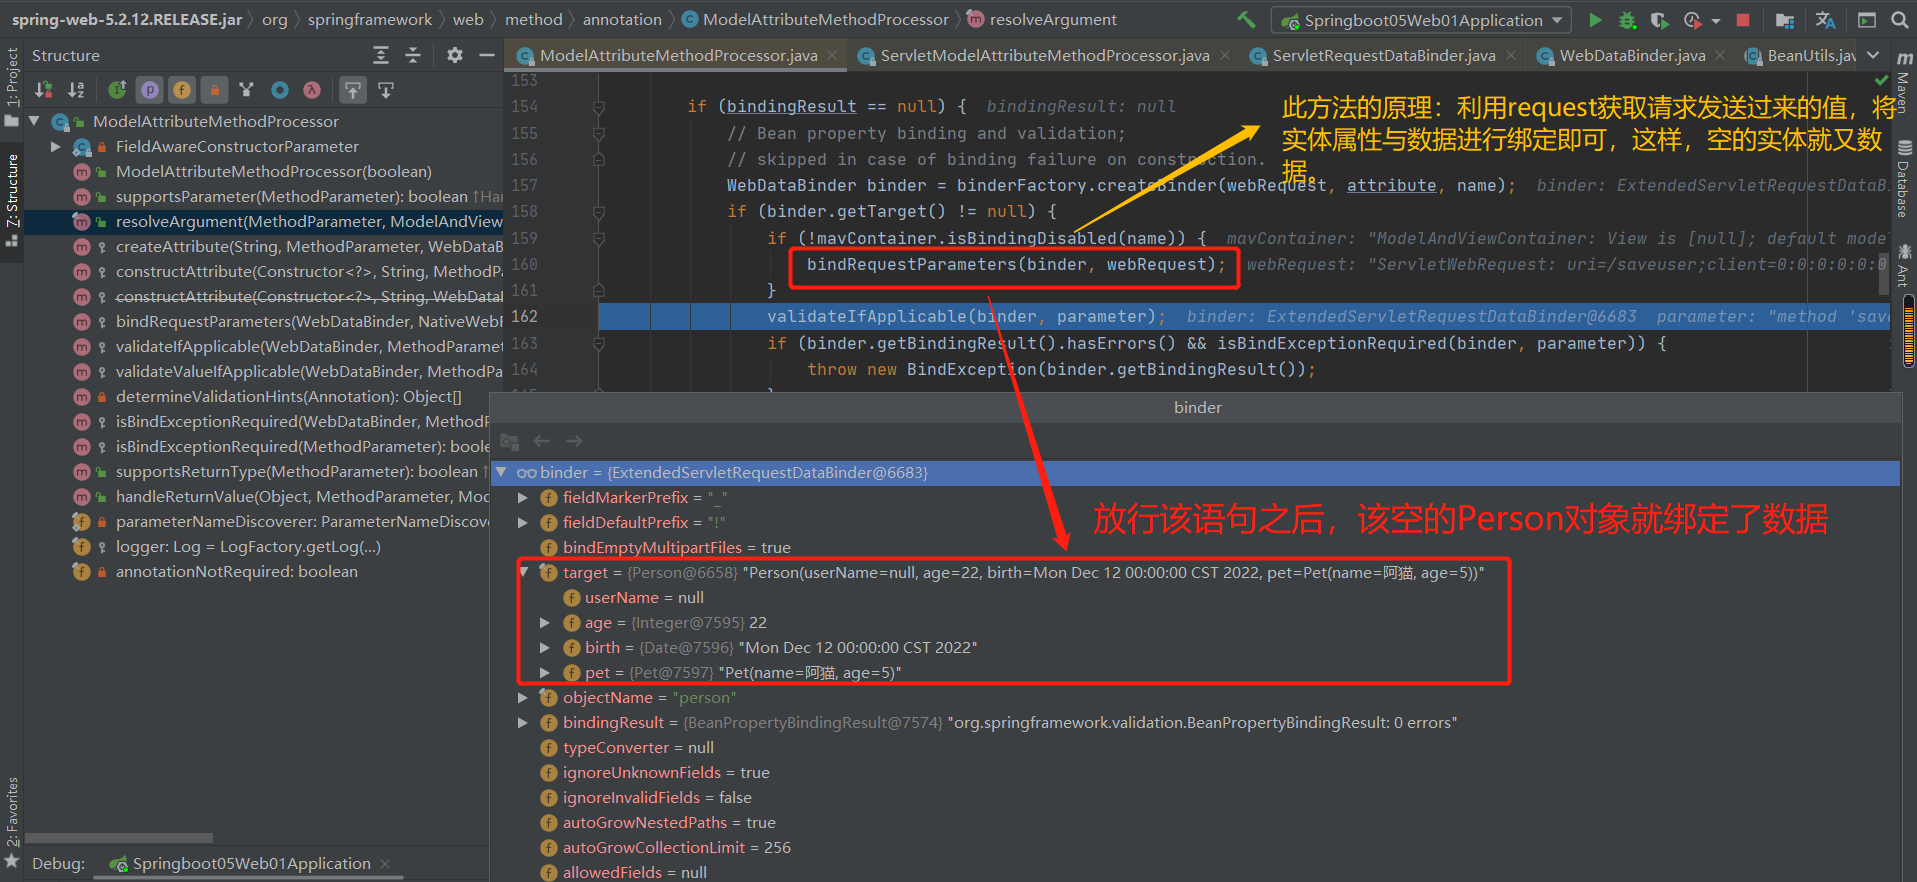
Task: Click the Structure panel horizontal scrollbar
Action: coord(119,838)
